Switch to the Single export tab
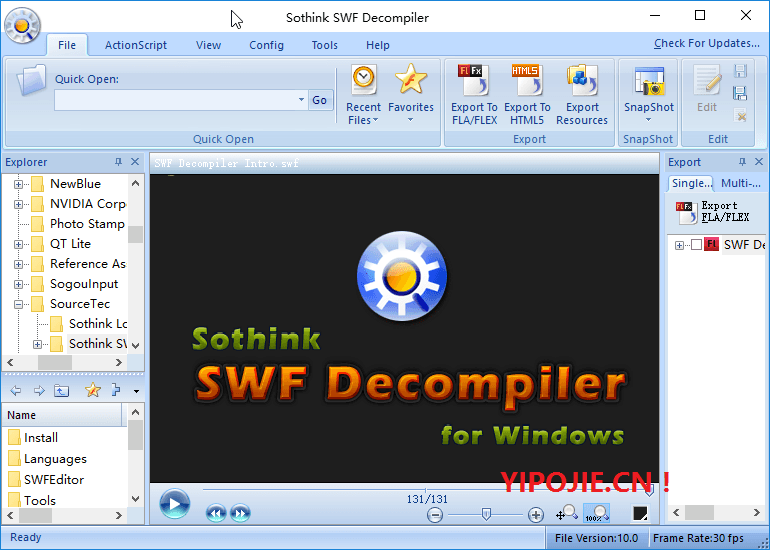770x550 pixels. pos(691,183)
